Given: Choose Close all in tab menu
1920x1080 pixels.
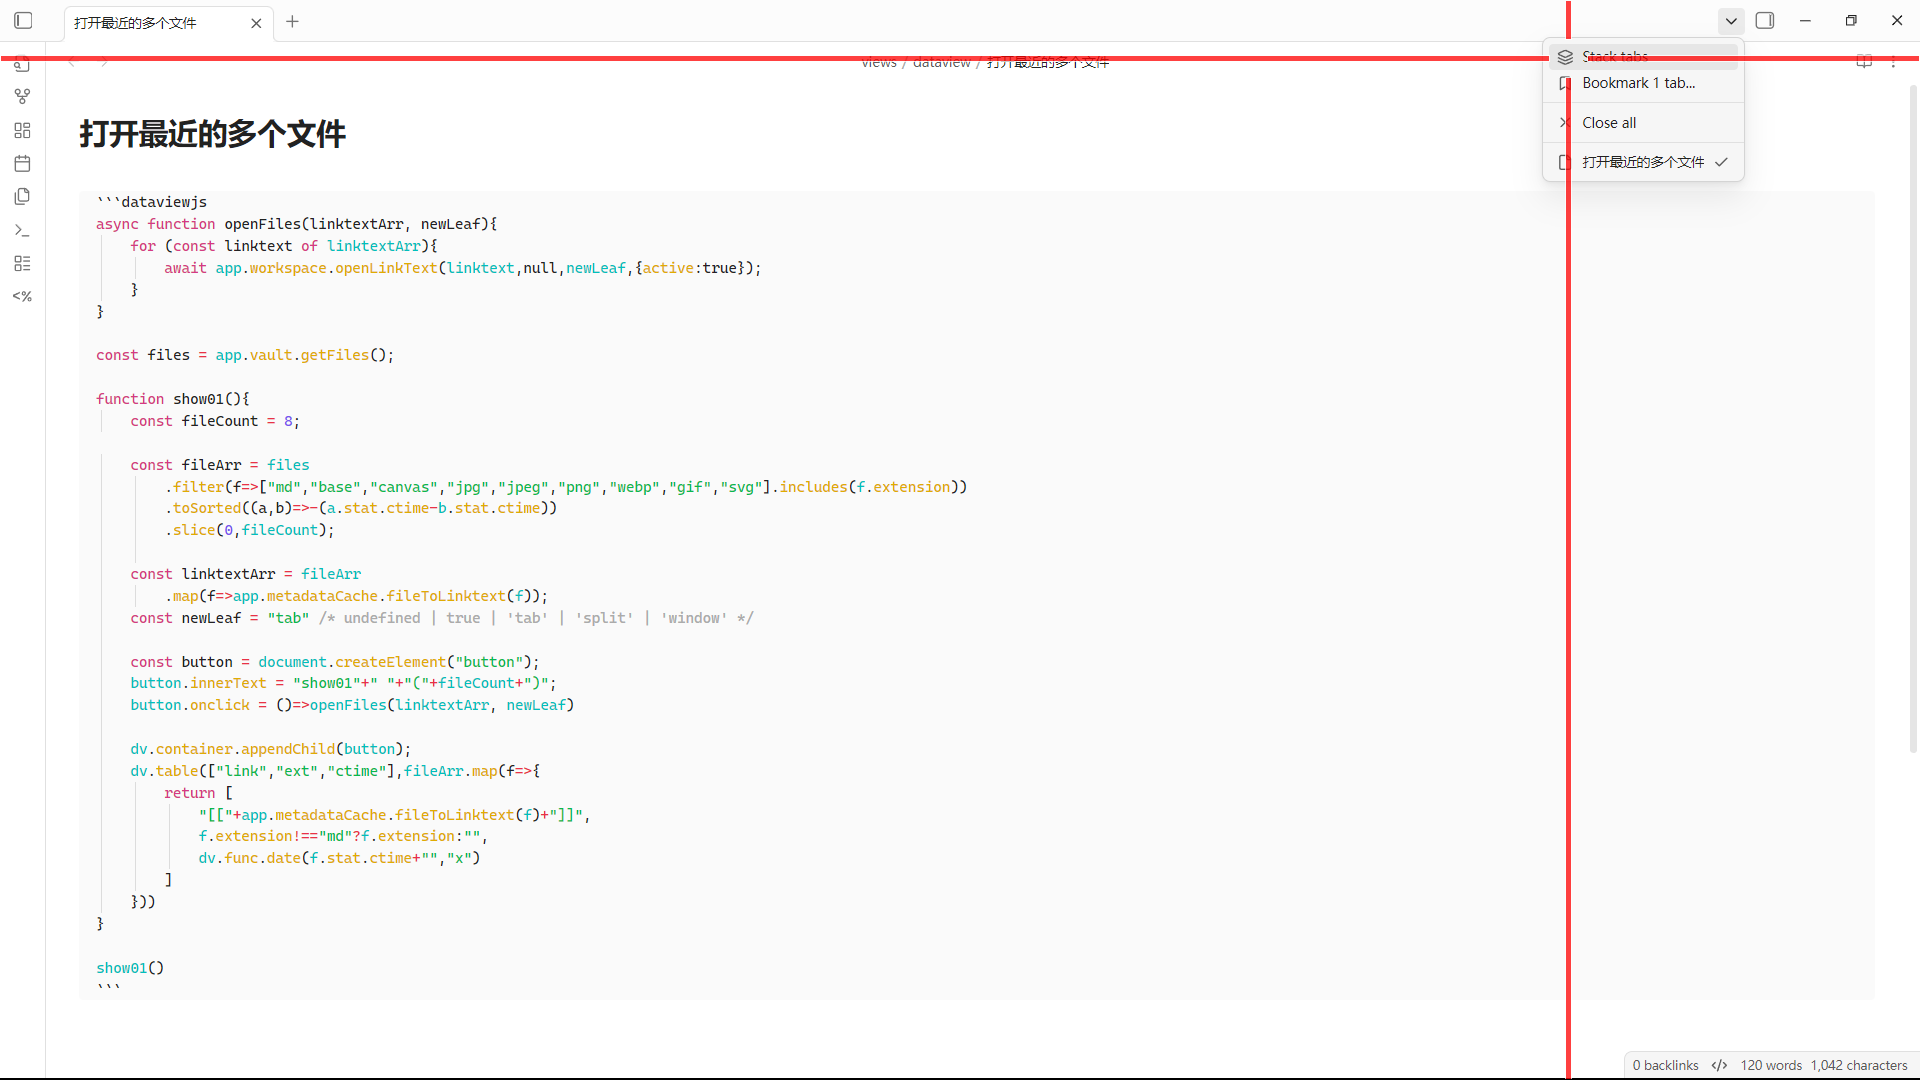Looking at the screenshot, I should click(x=1644, y=123).
